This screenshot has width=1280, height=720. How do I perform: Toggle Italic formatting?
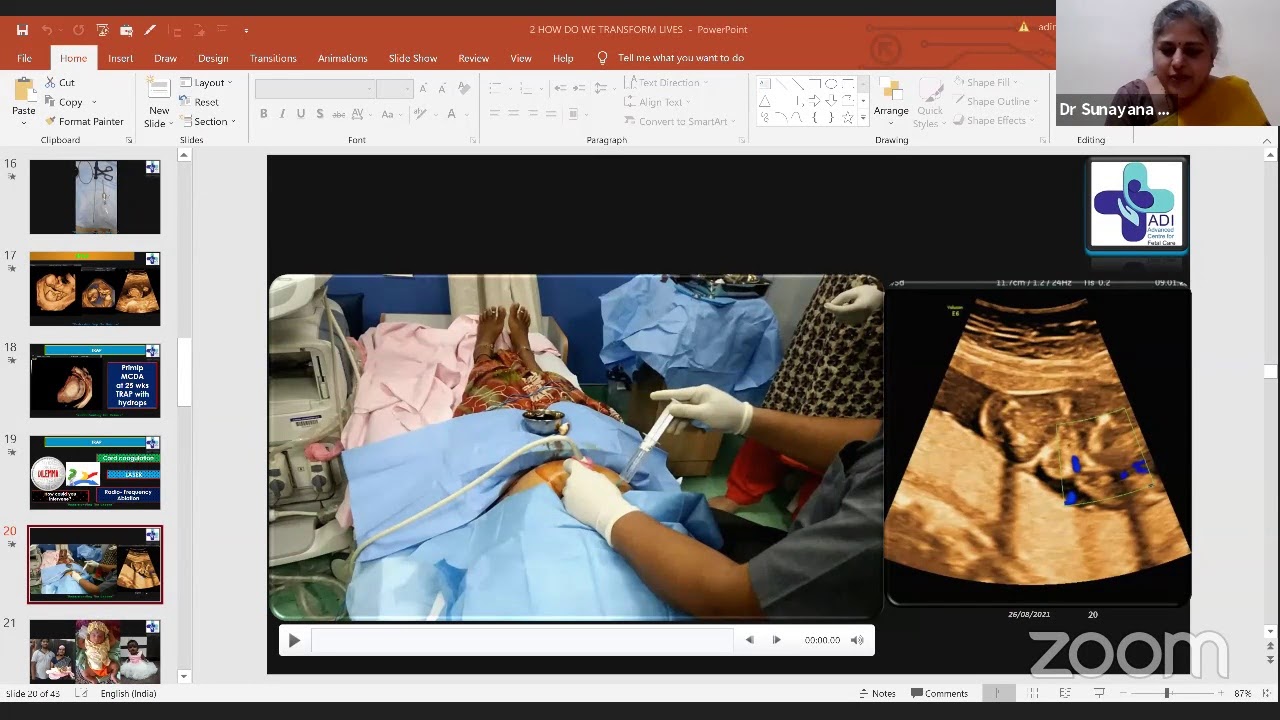click(x=282, y=114)
